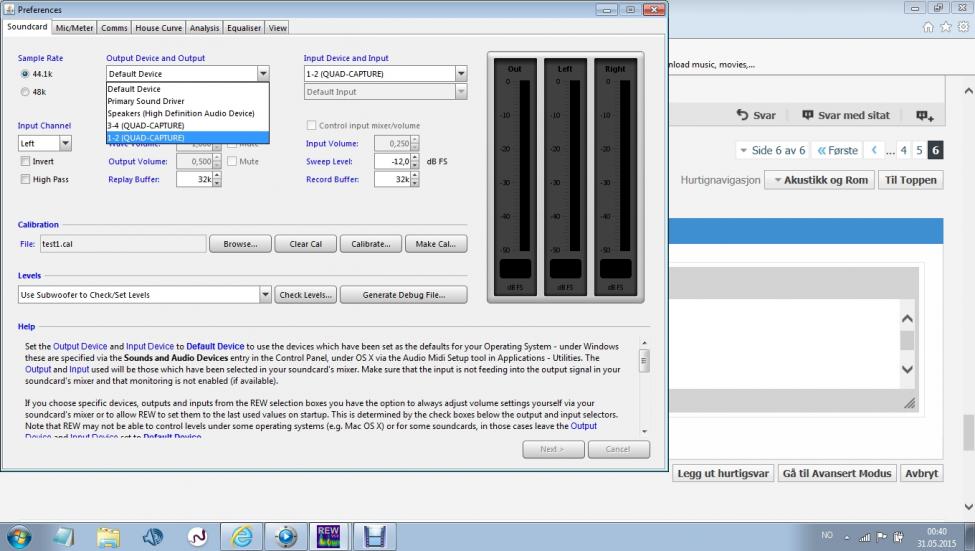Switch to the View tab
975x551 pixels.
click(x=277, y=28)
